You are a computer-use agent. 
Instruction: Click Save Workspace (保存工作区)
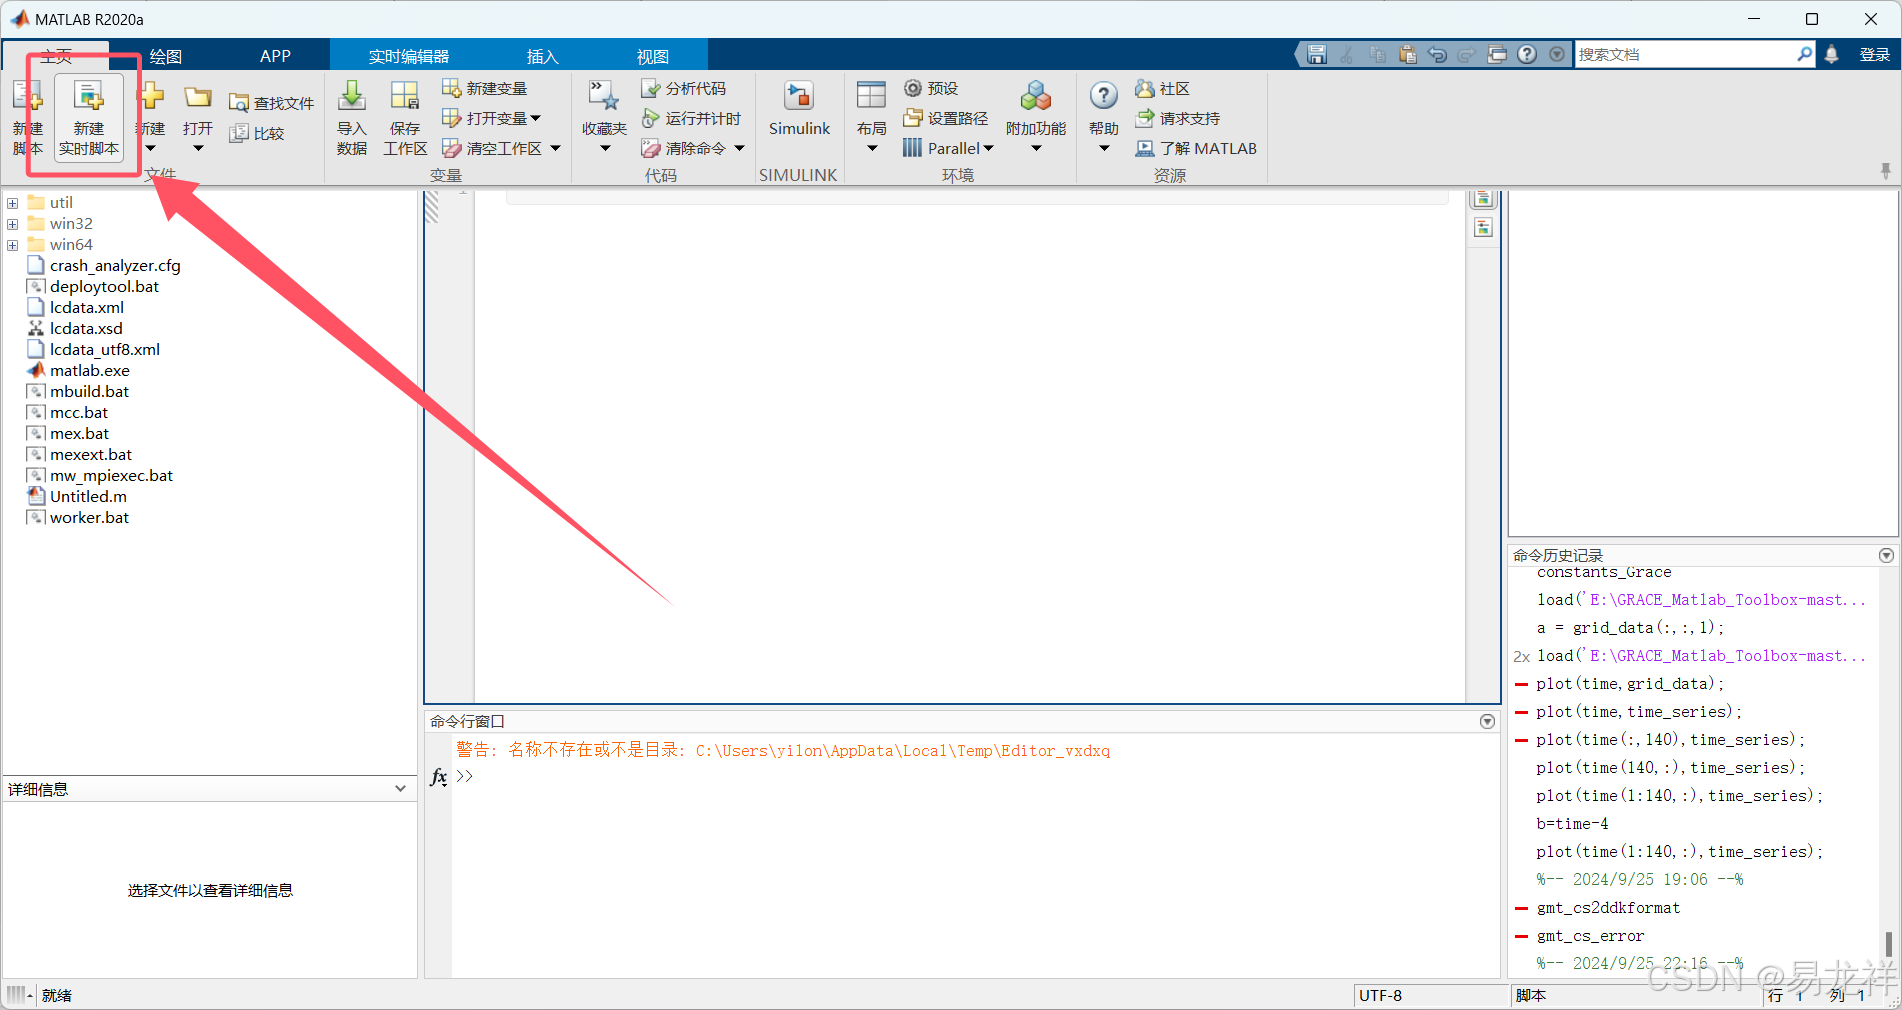(x=405, y=118)
